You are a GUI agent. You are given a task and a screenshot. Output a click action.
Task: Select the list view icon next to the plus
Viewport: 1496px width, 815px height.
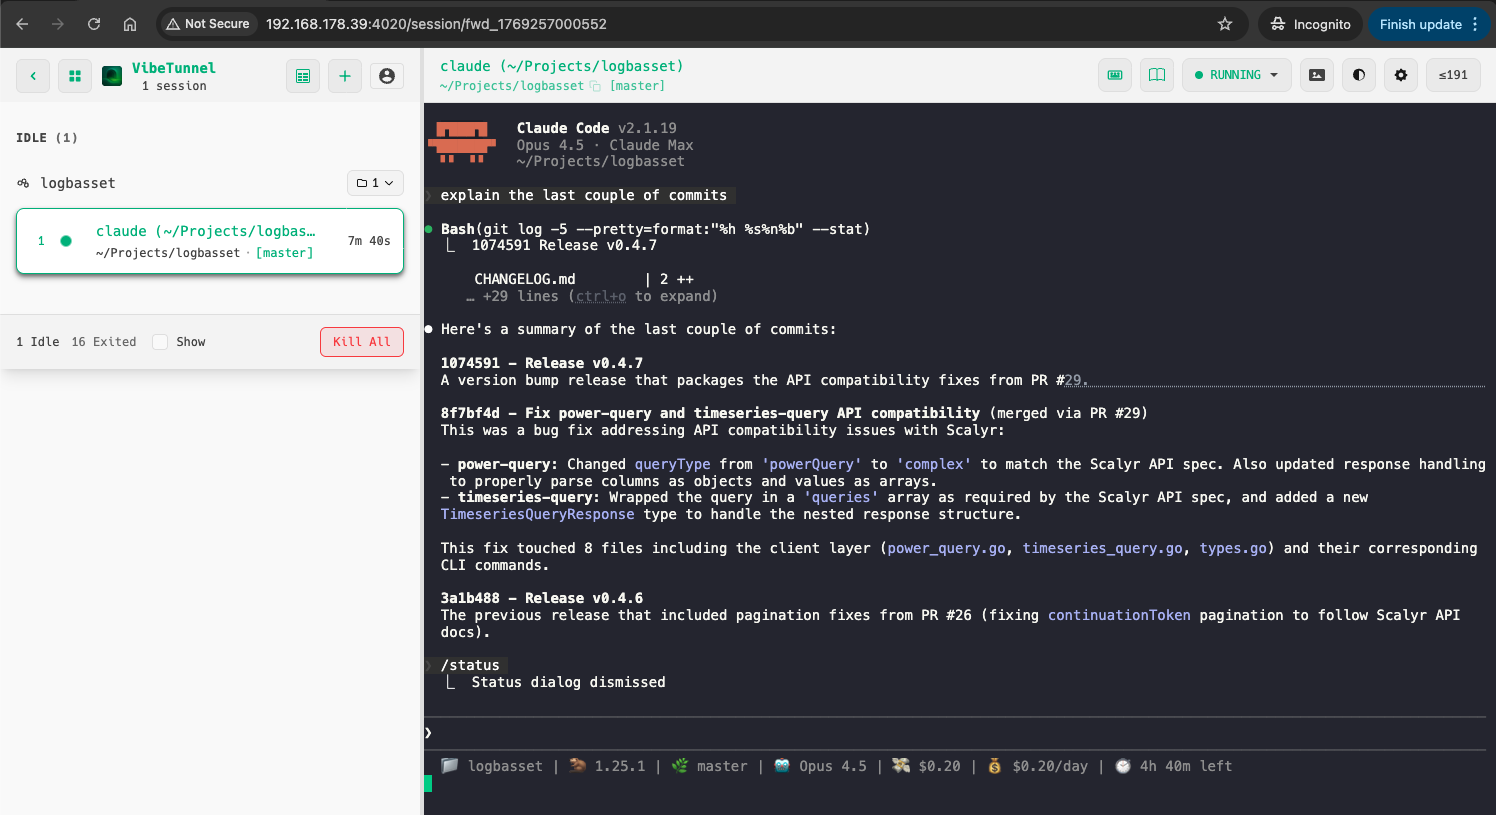[303, 76]
